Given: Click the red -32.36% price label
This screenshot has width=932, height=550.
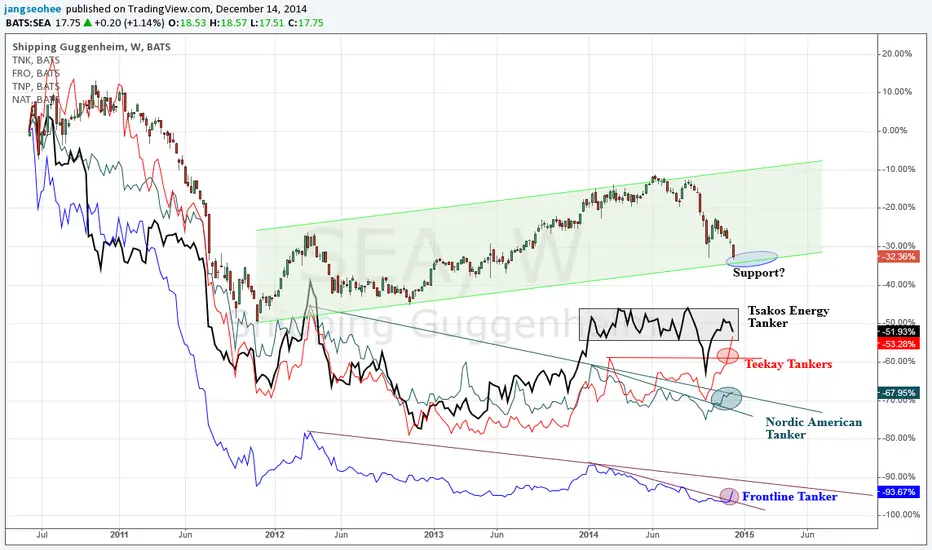Looking at the screenshot, I should 899,257.
